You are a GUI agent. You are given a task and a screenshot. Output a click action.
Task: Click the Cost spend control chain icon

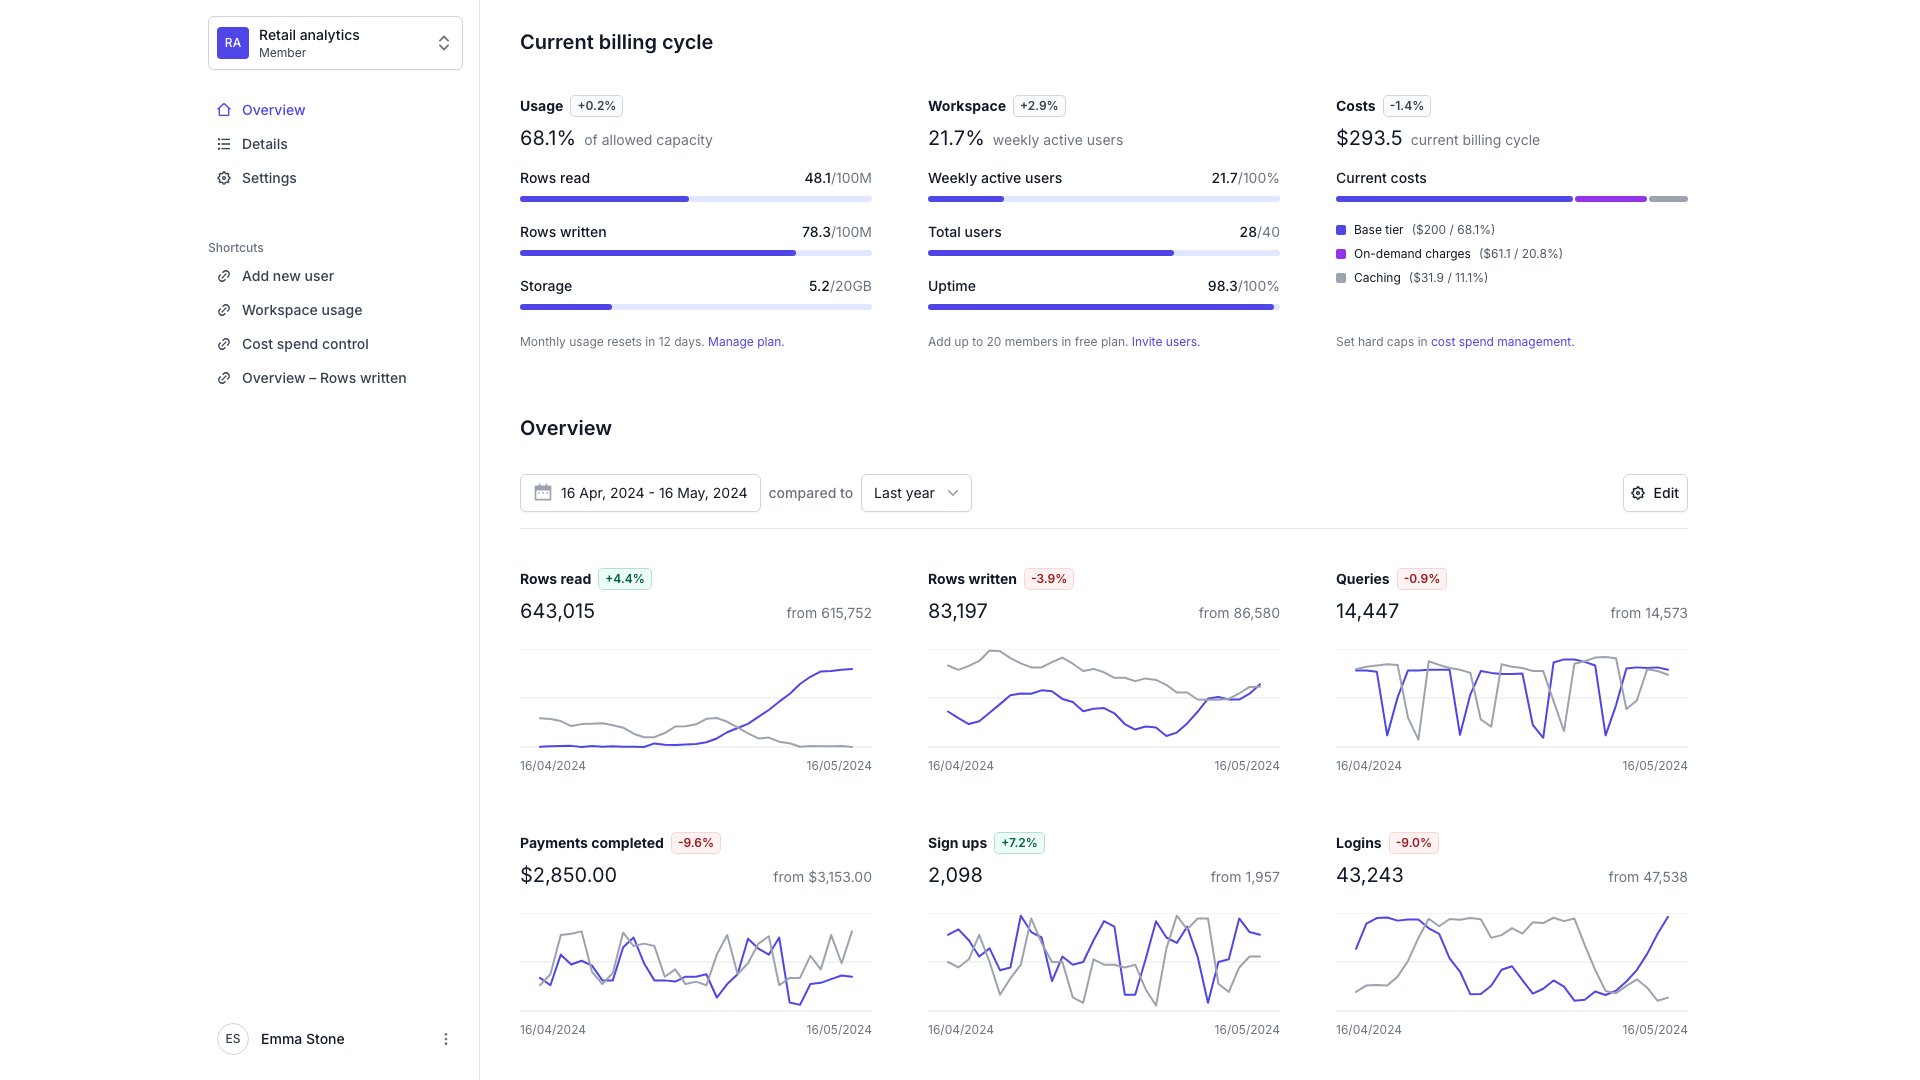point(224,344)
